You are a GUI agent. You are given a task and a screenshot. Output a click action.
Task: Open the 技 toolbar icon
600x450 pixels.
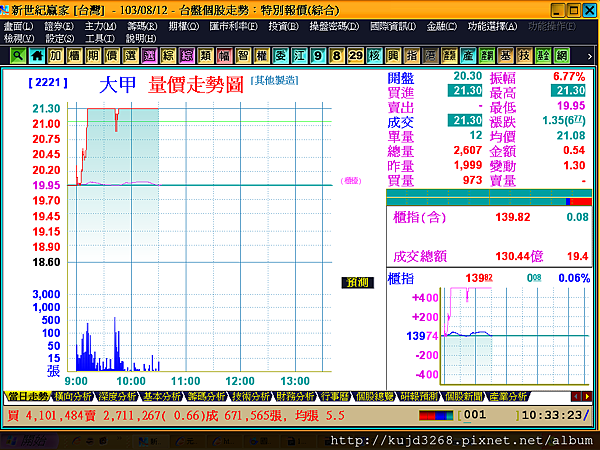(524, 56)
